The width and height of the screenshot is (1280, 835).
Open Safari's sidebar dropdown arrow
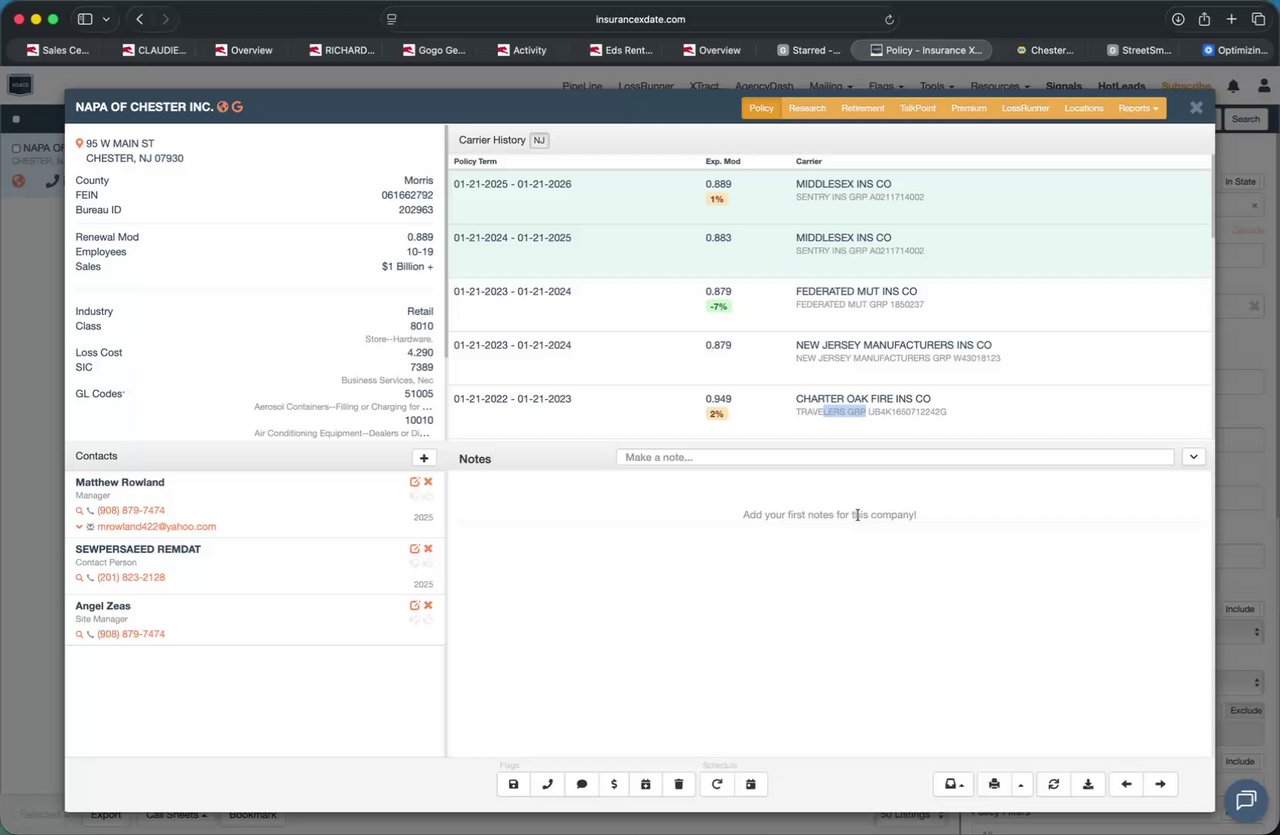(107, 19)
